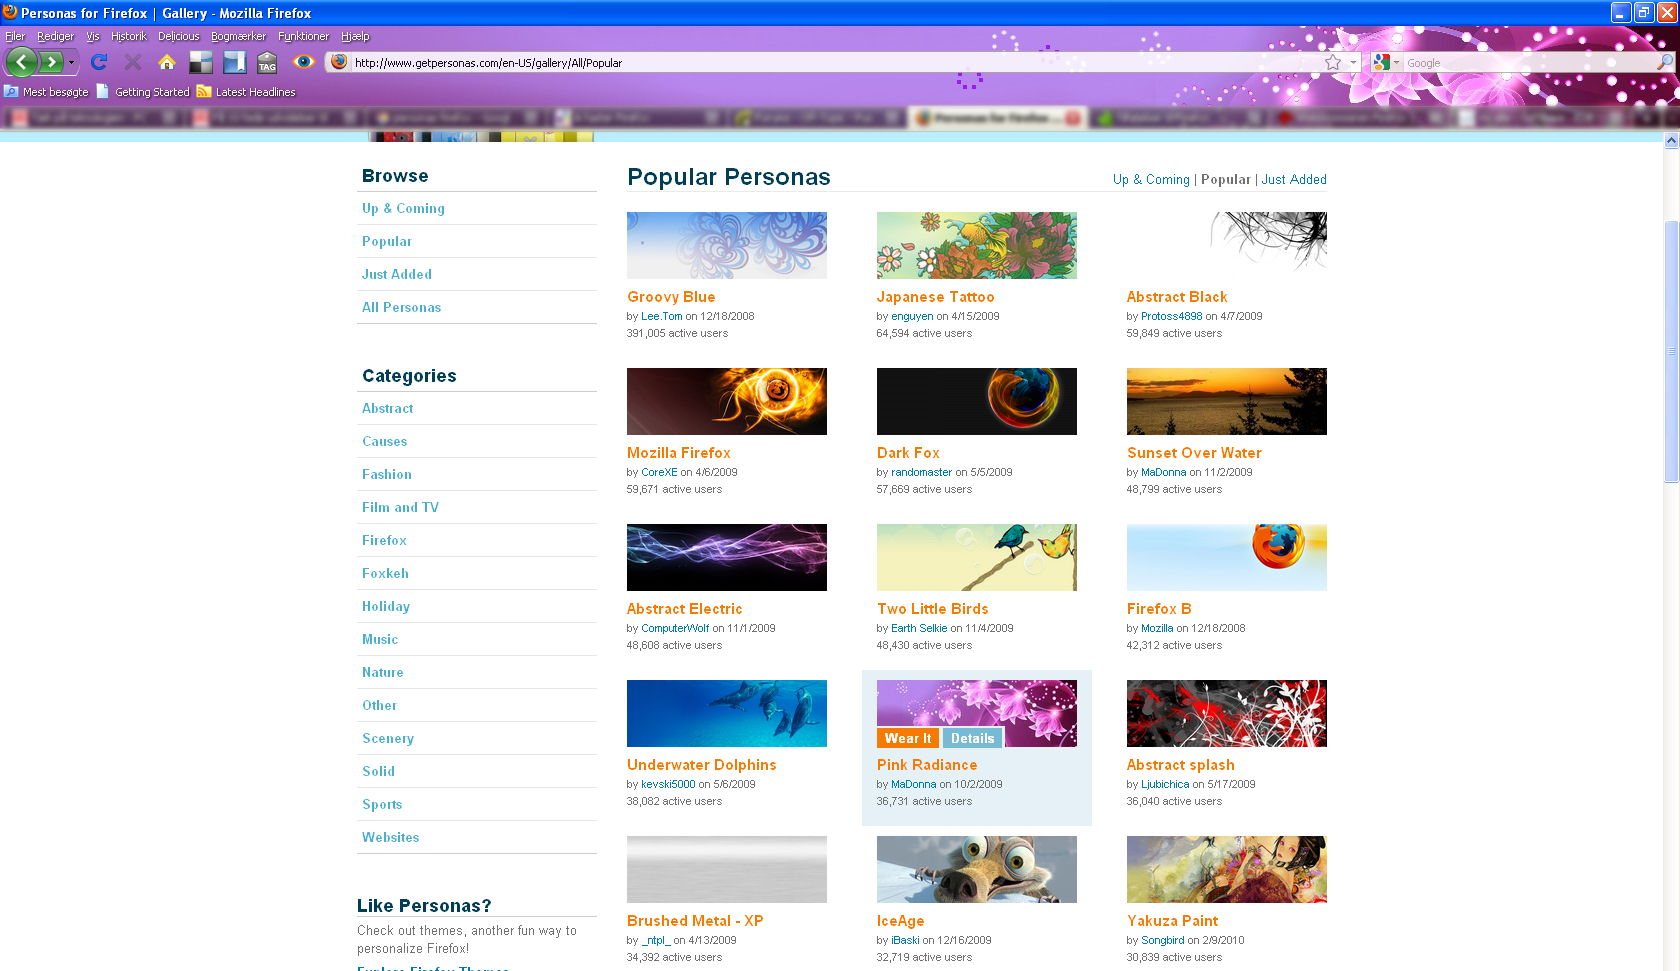Open the Underwater Dolphins thumbnail
The image size is (1680, 971).
click(x=727, y=713)
